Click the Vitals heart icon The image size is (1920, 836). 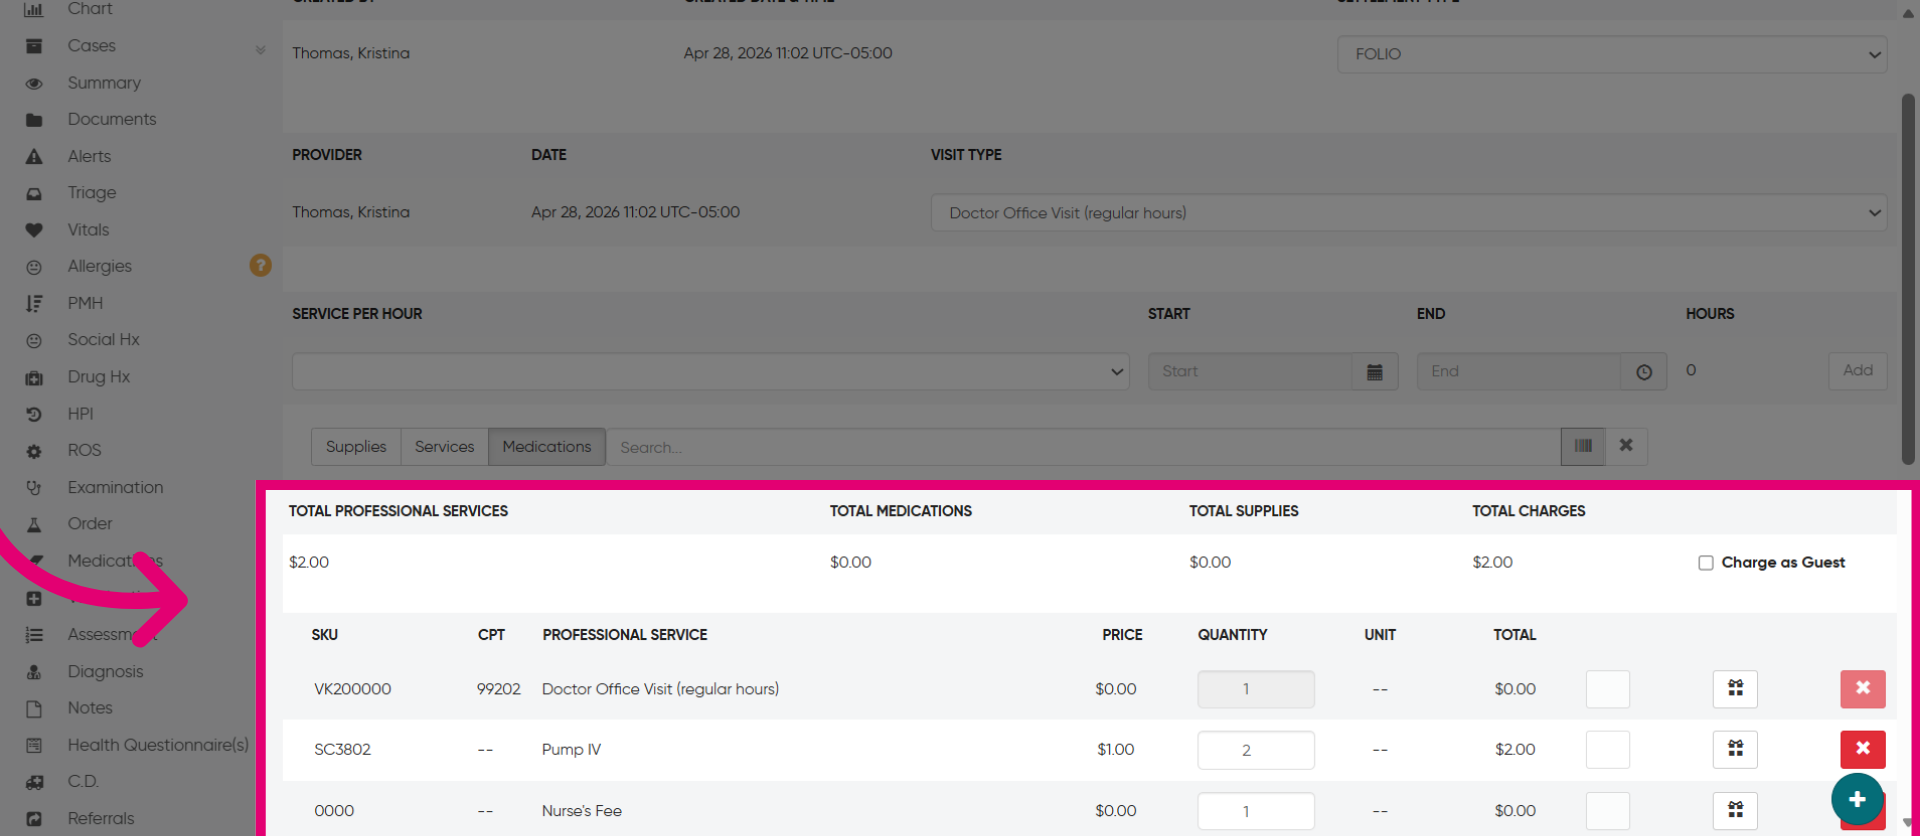click(34, 230)
